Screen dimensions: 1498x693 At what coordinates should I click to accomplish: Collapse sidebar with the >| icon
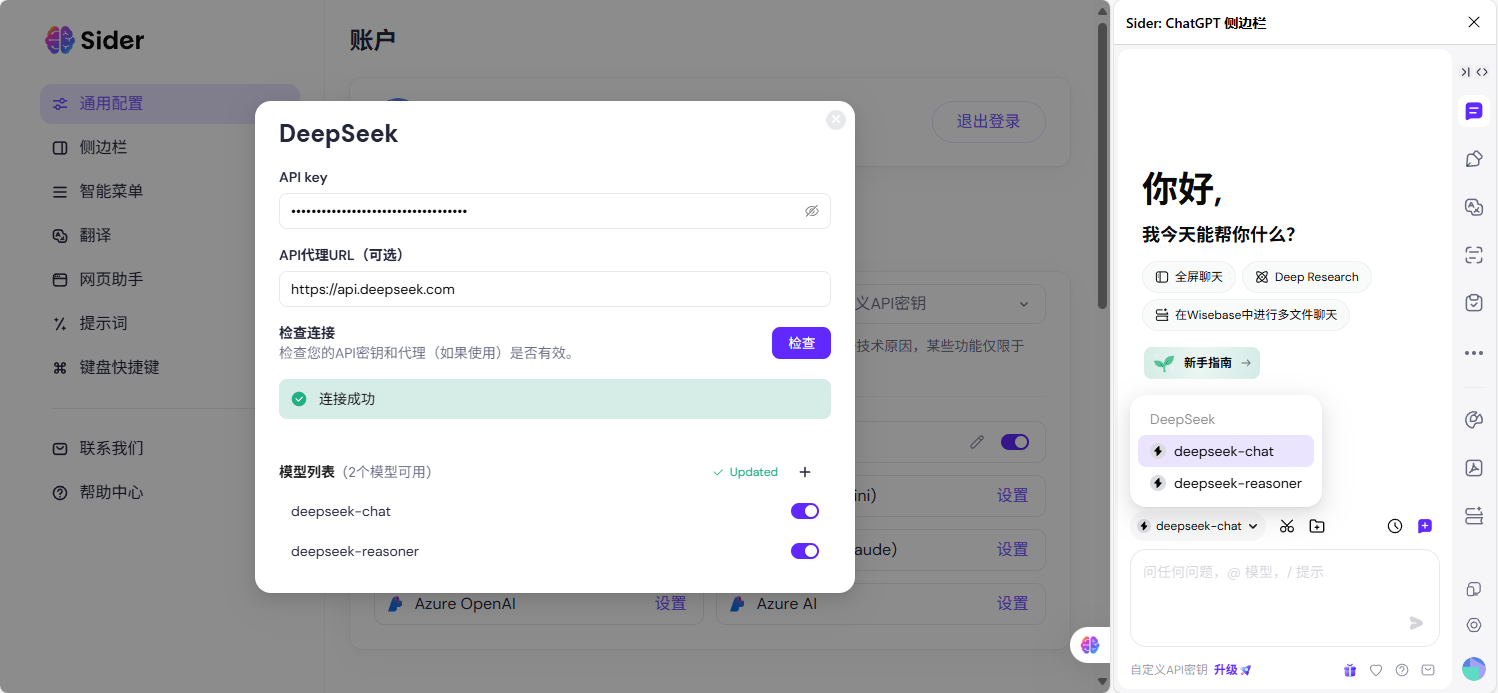click(1465, 72)
